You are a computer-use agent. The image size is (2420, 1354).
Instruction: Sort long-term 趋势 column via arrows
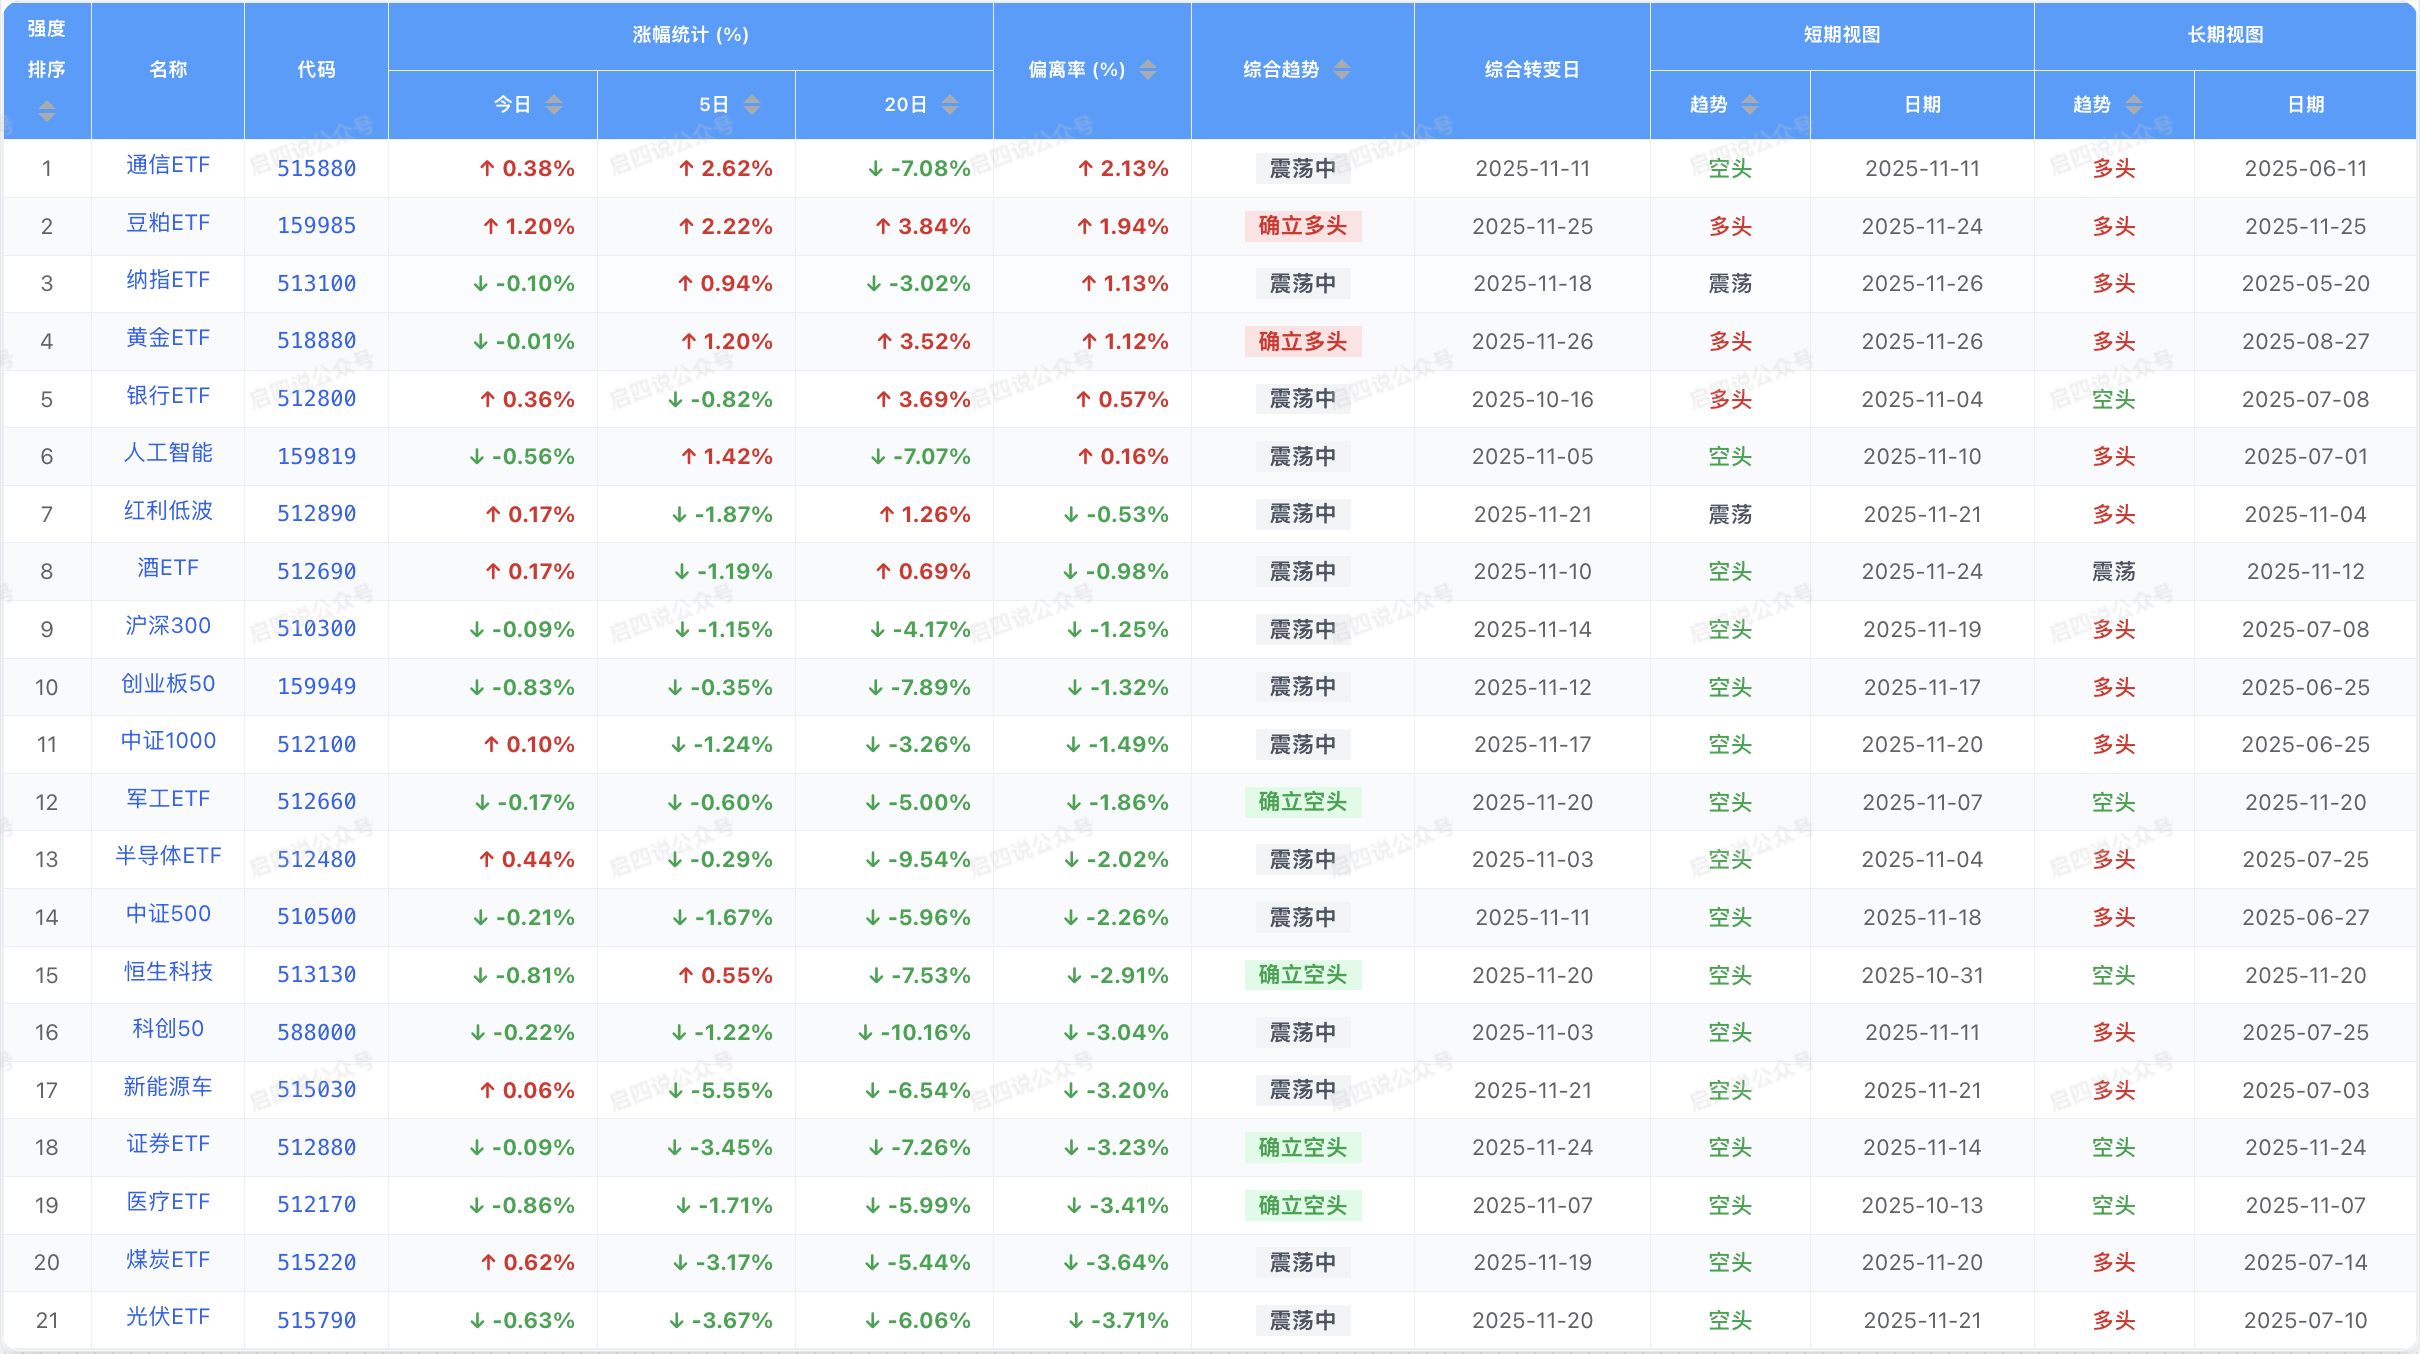[x=2133, y=104]
